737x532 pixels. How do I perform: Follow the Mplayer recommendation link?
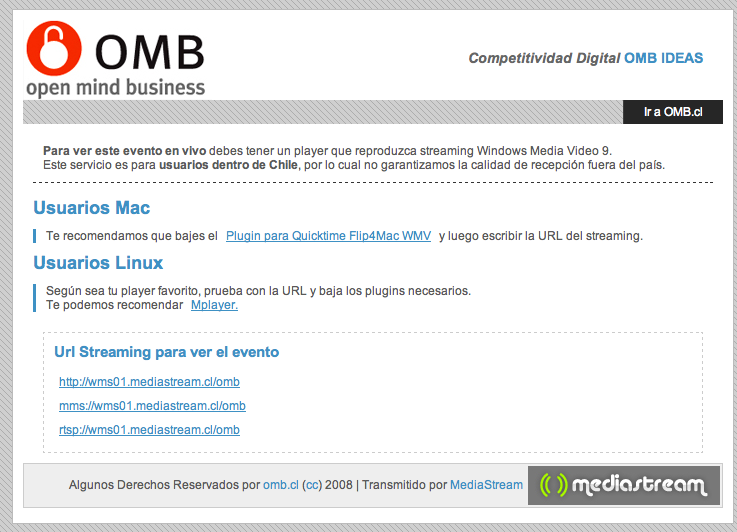(x=214, y=305)
